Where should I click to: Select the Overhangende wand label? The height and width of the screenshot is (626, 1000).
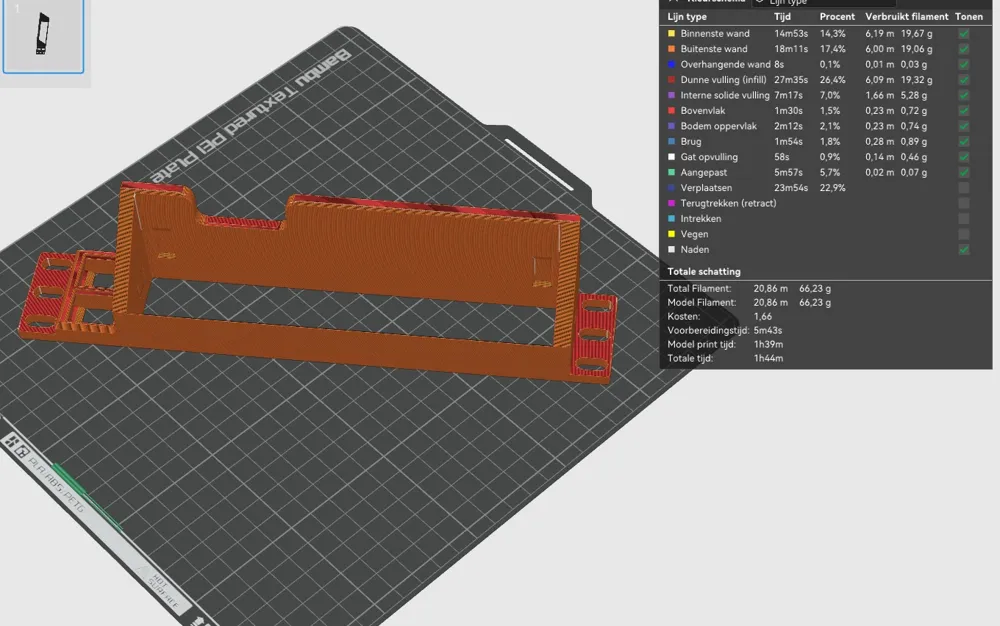tap(725, 64)
